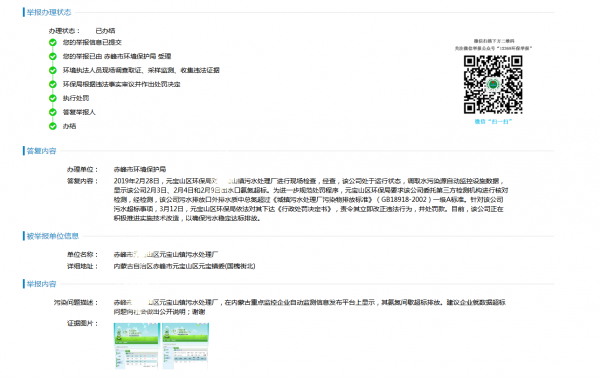Click green check beside 答复举报人

click(x=53, y=112)
